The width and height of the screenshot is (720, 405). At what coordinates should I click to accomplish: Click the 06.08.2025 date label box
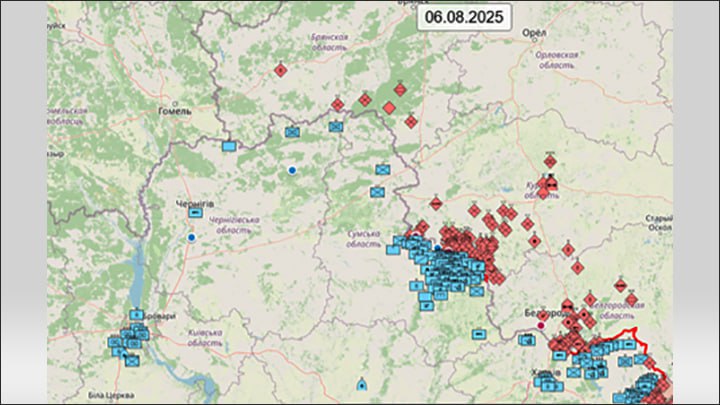tap(464, 17)
